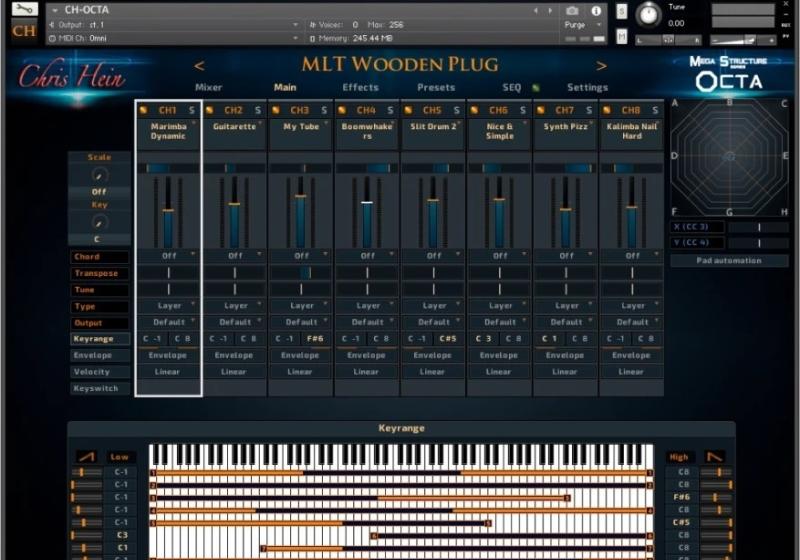Viewport: 800px width, 560px height.
Task: Click the fade-out ramp icon beside High
Action: (715, 457)
